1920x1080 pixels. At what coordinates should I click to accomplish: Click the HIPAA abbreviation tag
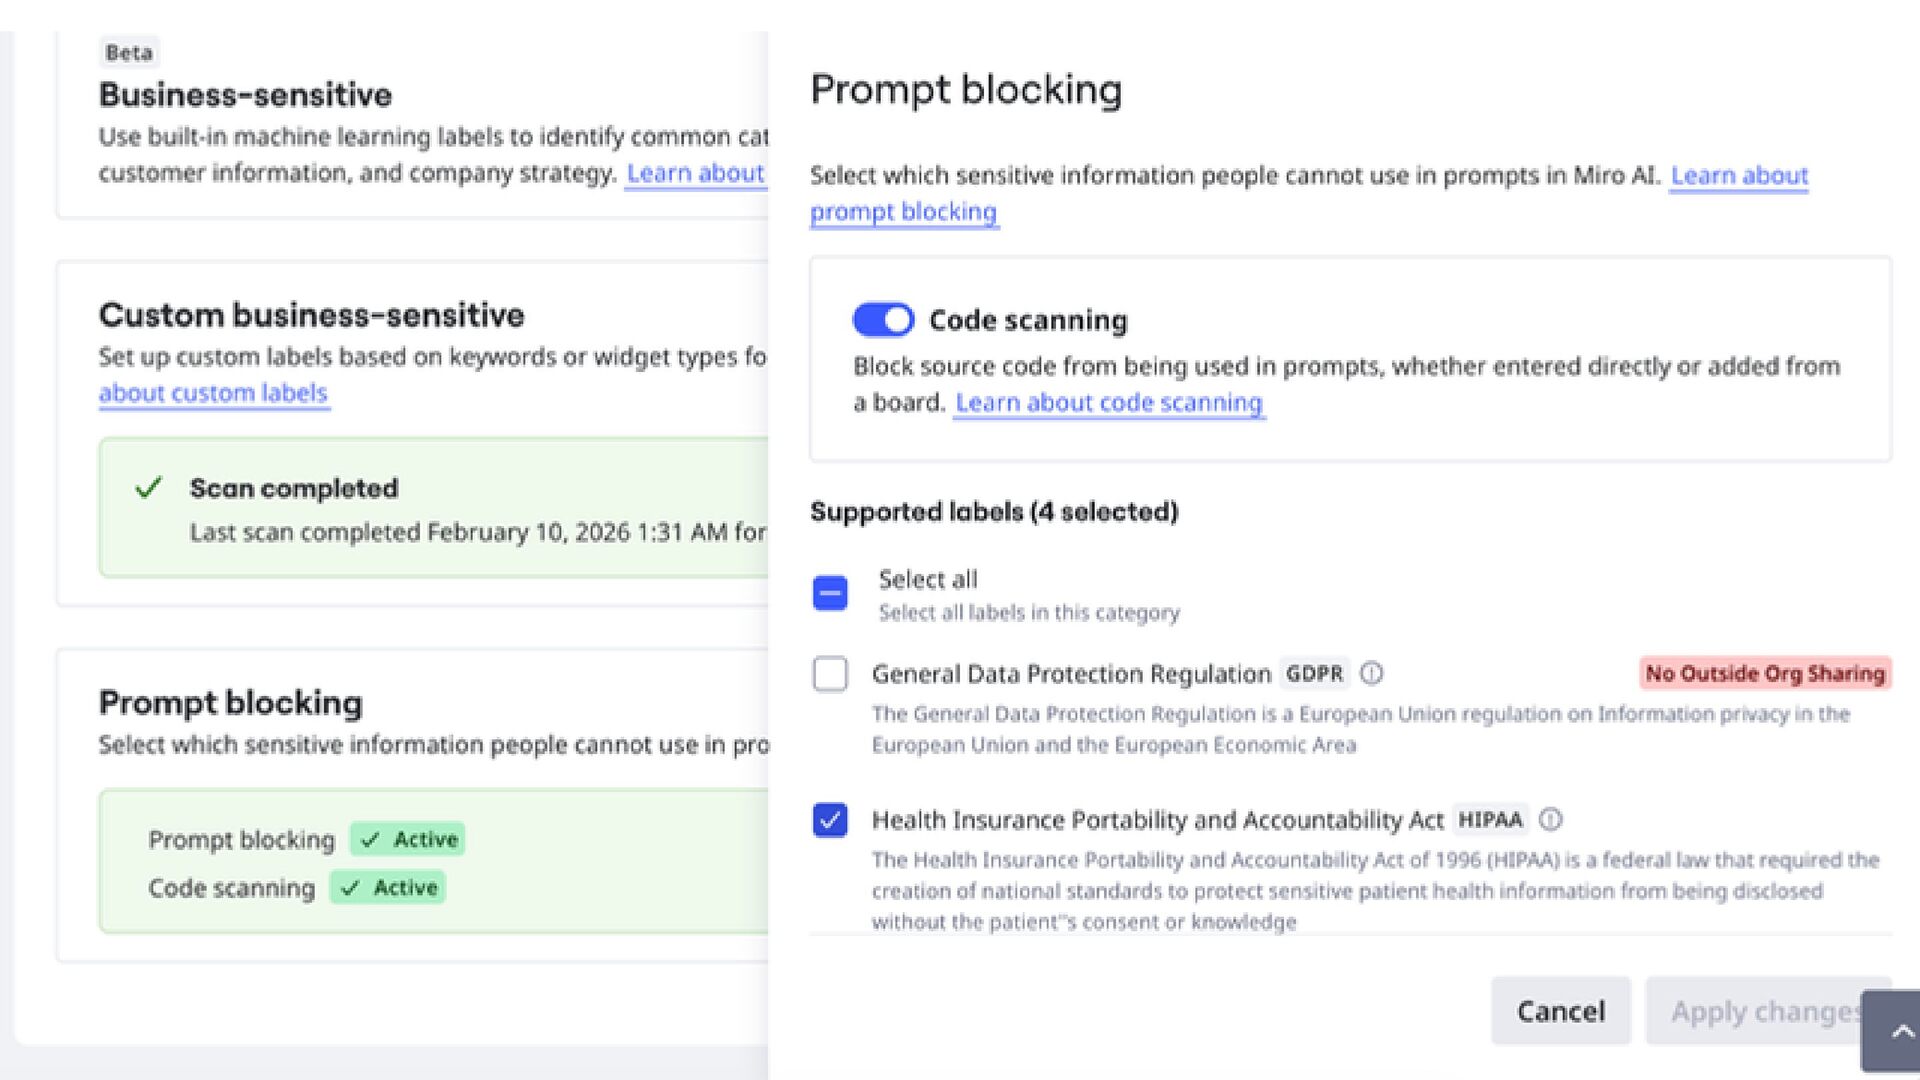[1489, 820]
